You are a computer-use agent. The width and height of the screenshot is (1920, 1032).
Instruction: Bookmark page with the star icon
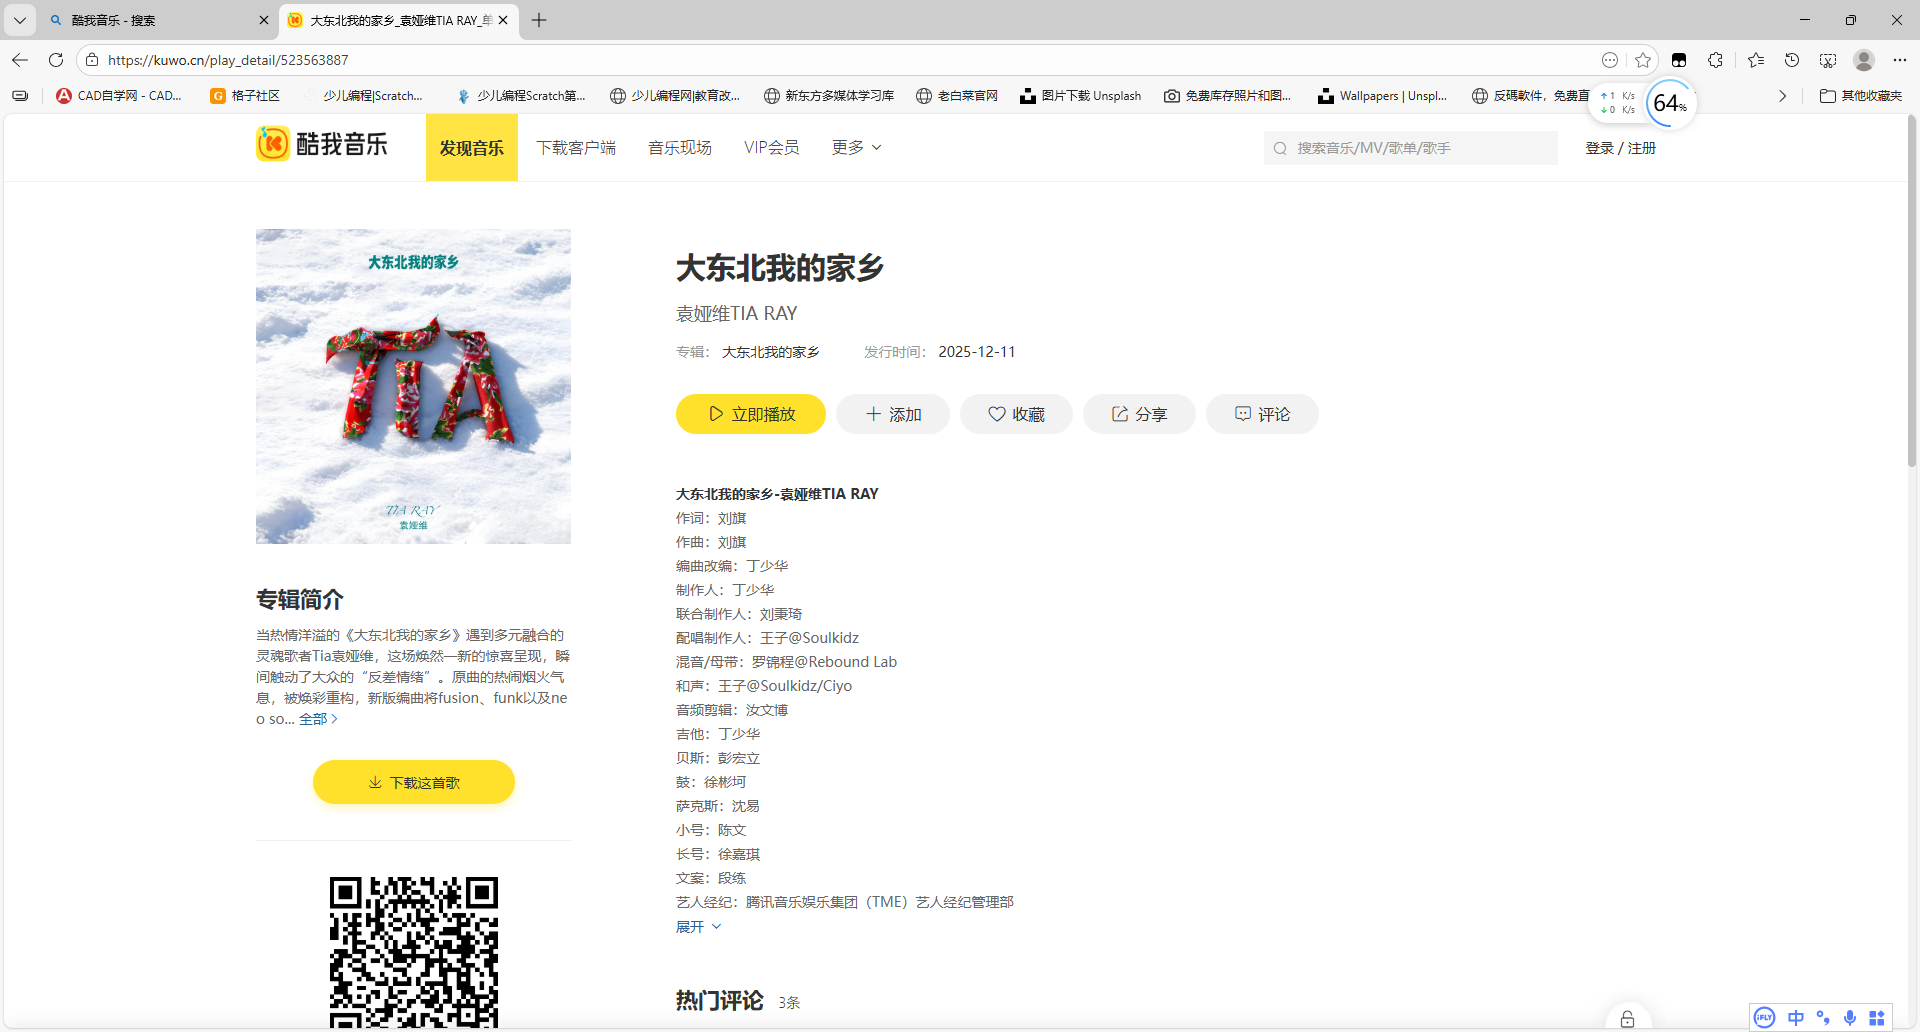coord(1642,60)
